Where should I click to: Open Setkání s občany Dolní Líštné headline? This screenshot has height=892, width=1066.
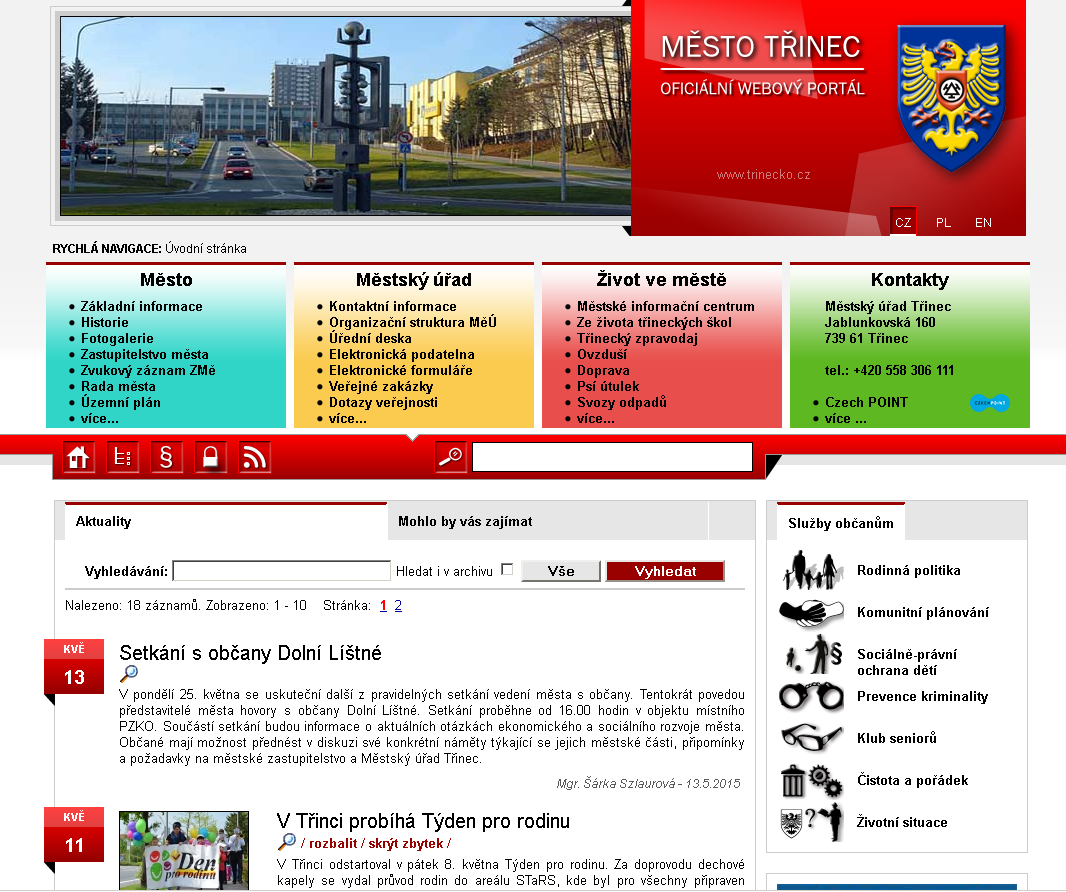(x=250, y=653)
